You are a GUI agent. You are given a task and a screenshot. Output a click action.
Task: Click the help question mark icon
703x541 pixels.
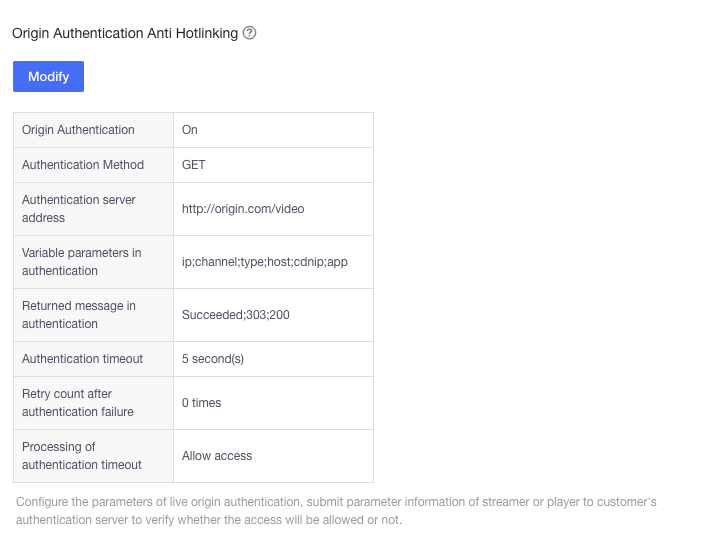249,33
